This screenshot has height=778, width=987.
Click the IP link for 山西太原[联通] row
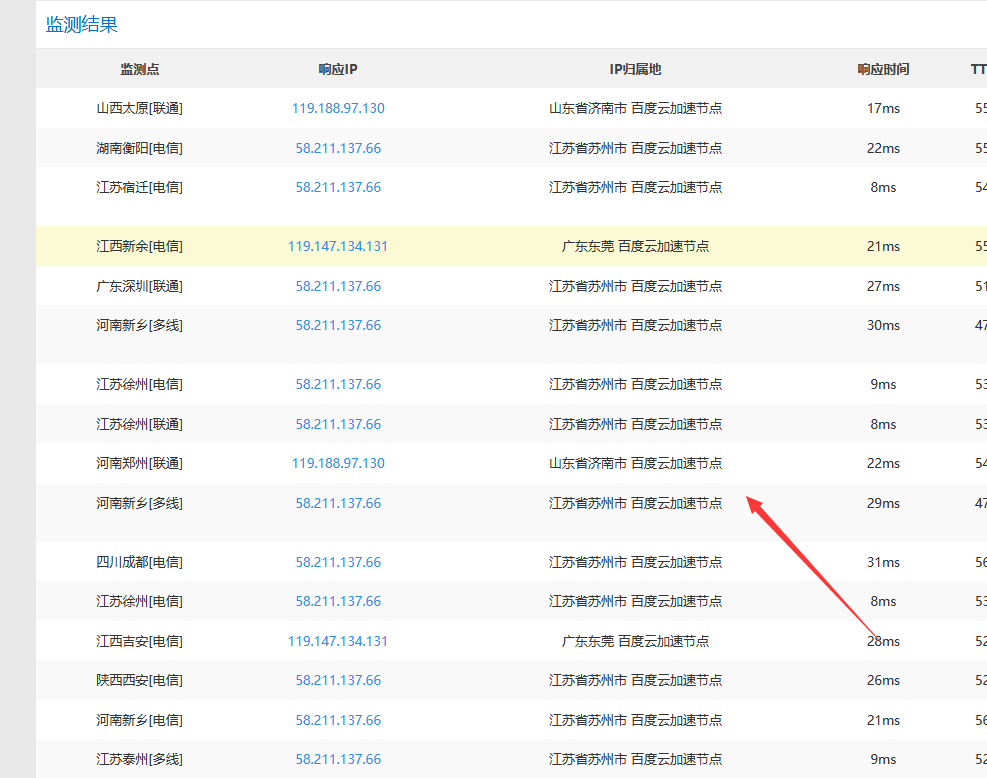pyautogui.click(x=338, y=108)
